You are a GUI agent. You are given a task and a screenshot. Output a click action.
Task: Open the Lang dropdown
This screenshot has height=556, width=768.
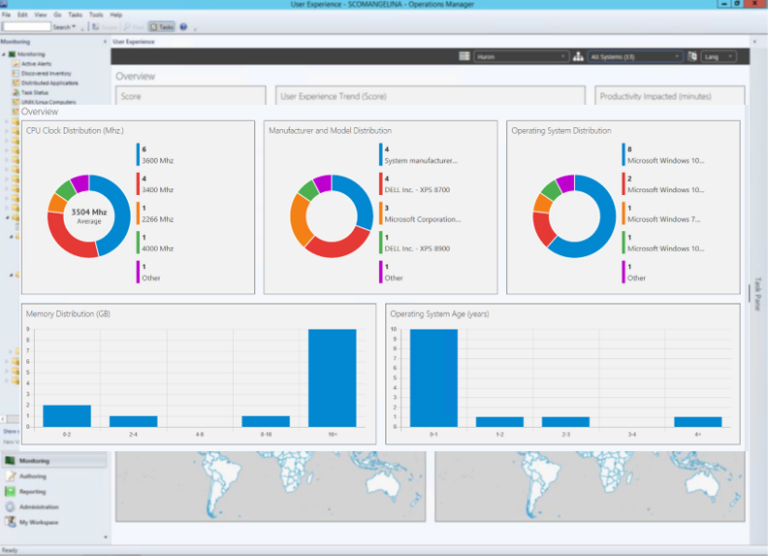pyautogui.click(x=719, y=57)
